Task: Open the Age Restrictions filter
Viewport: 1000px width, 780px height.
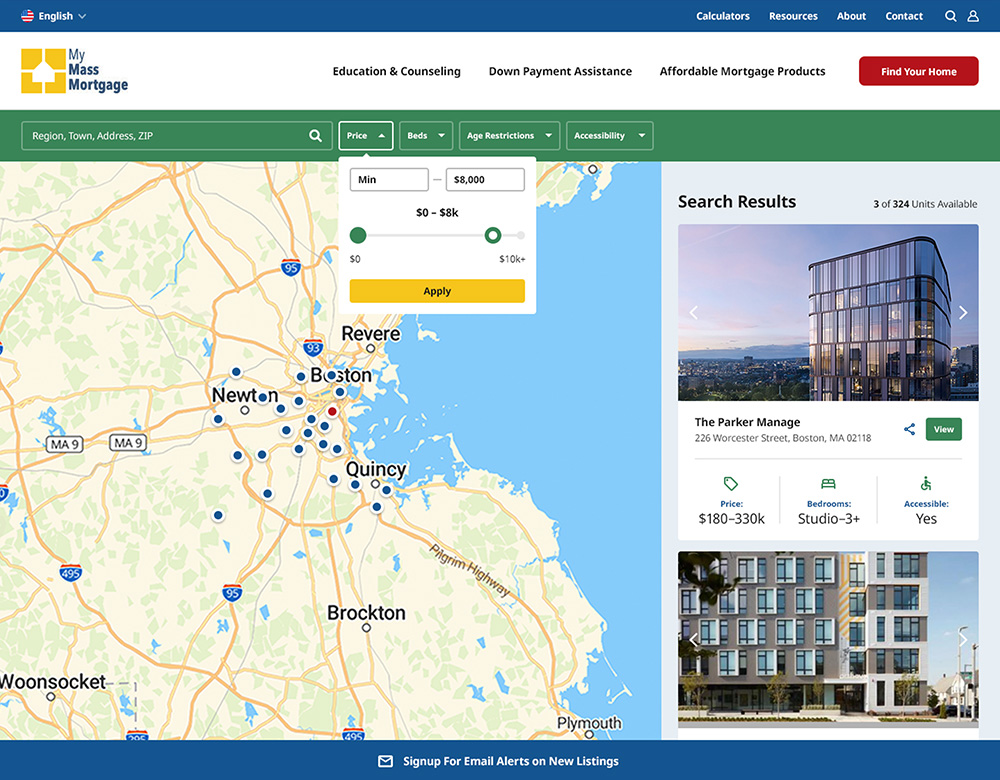Action: pos(509,136)
